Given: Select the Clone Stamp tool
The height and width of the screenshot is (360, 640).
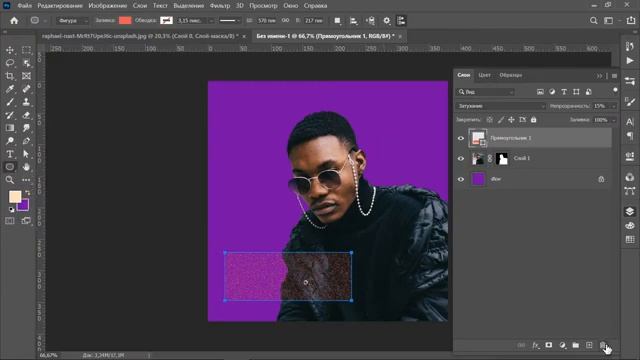Looking at the screenshot, I should (x=26, y=102).
